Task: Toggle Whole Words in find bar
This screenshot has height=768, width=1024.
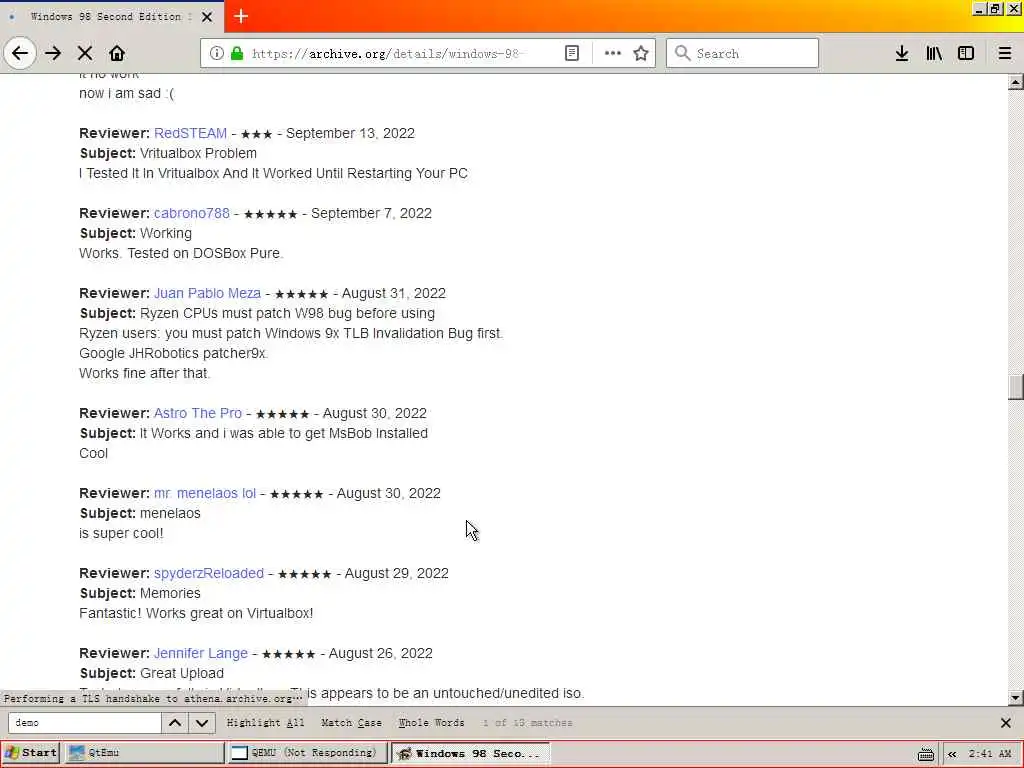Action: (432, 723)
